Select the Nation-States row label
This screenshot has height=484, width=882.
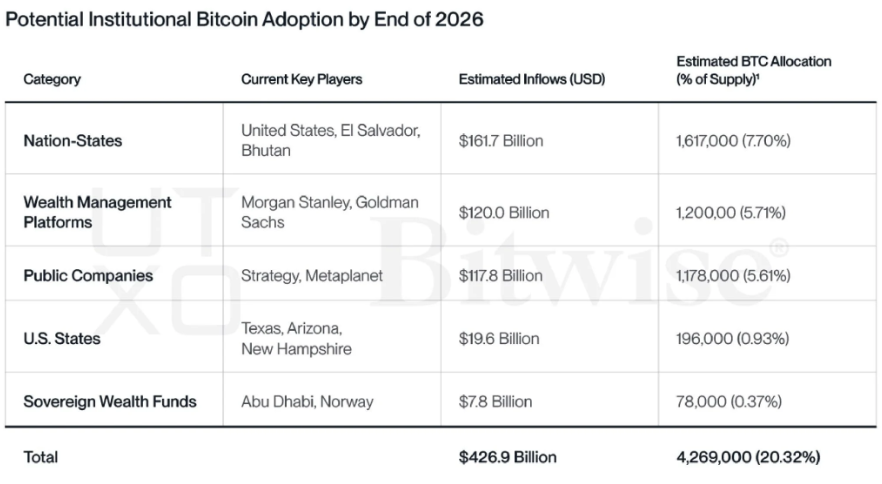point(73,141)
